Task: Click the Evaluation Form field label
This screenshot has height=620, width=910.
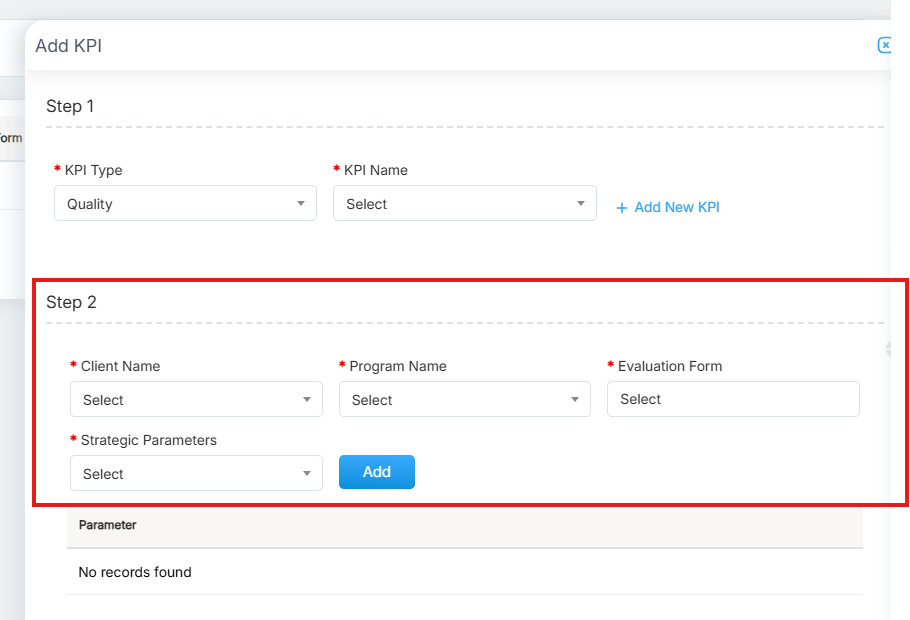Action: 669,366
